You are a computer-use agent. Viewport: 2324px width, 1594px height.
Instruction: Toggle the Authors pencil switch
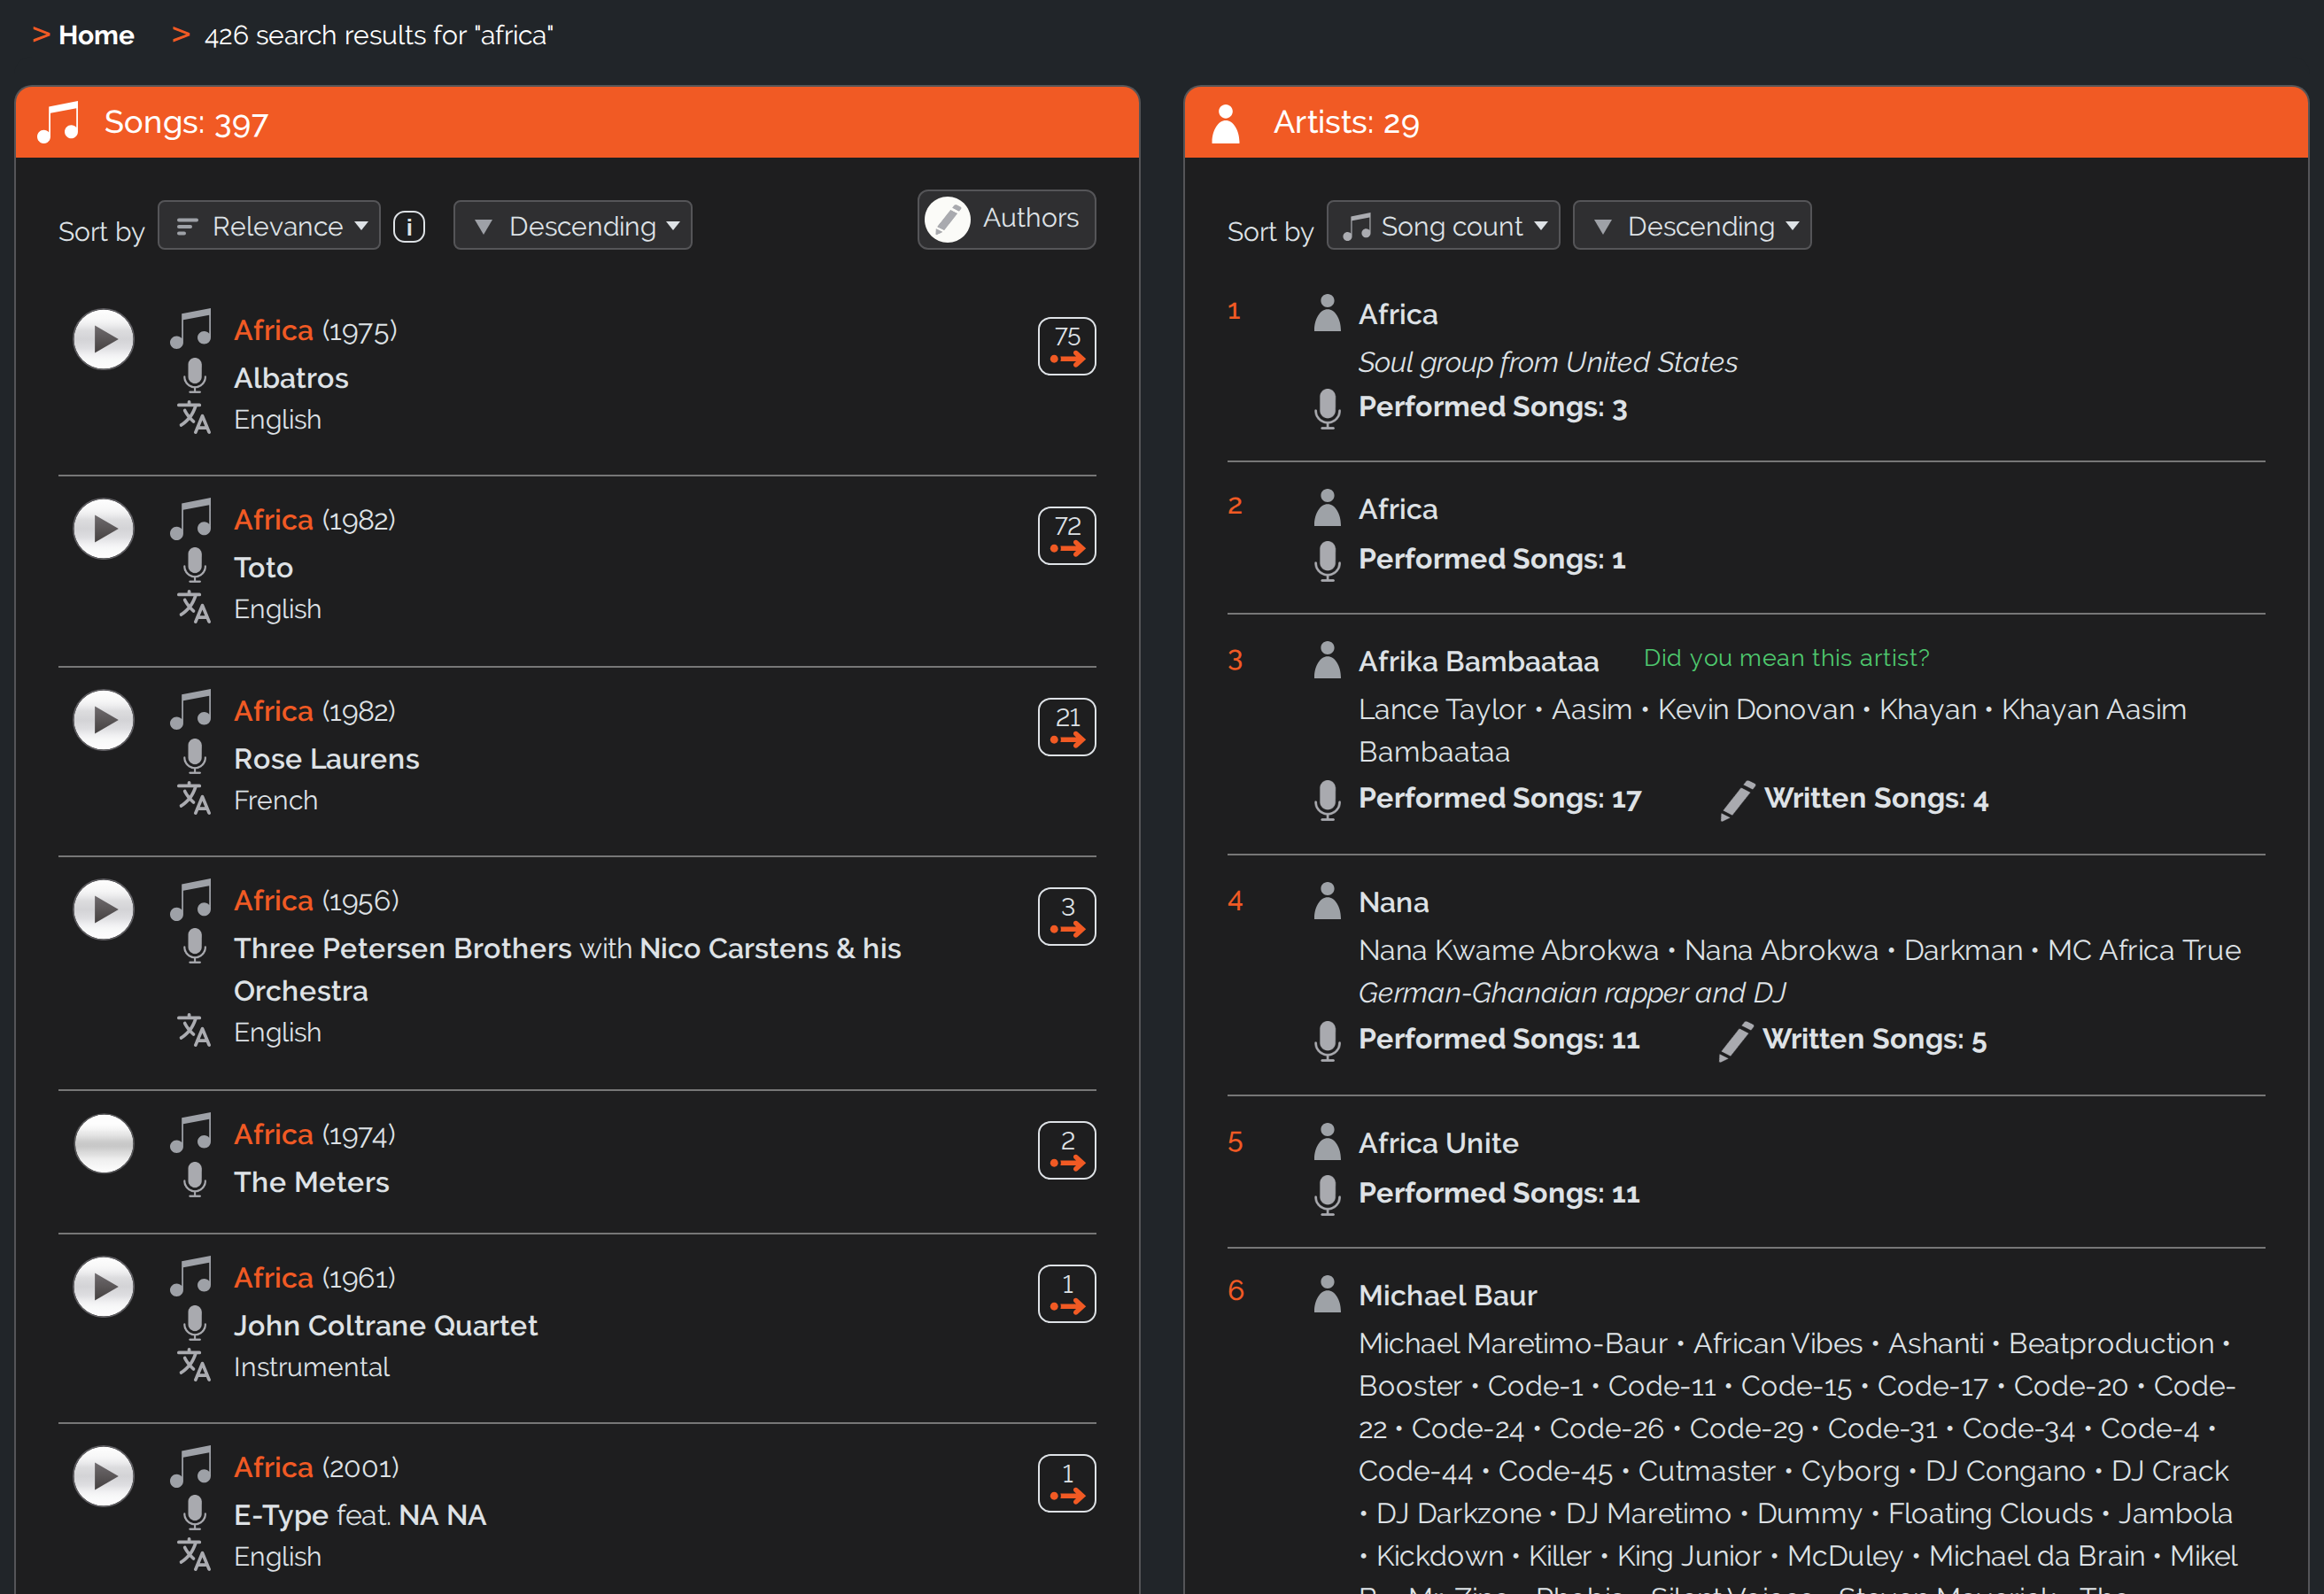(x=1006, y=219)
